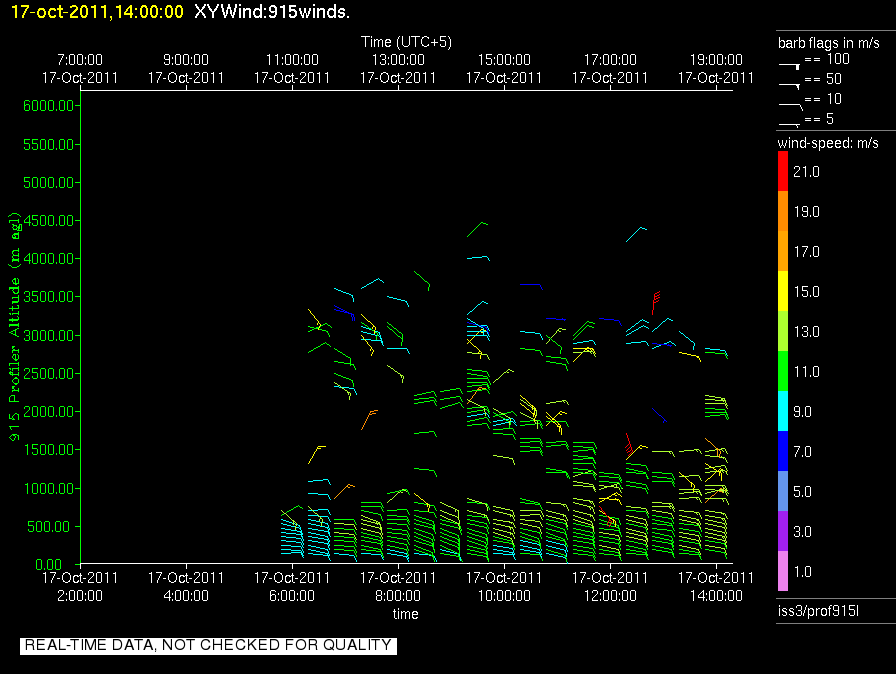Click the 'REAL-TIME DATA, NOT CHECKED FOR QUALITY' banner
Image resolution: width=896 pixels, height=674 pixels.
point(208,645)
